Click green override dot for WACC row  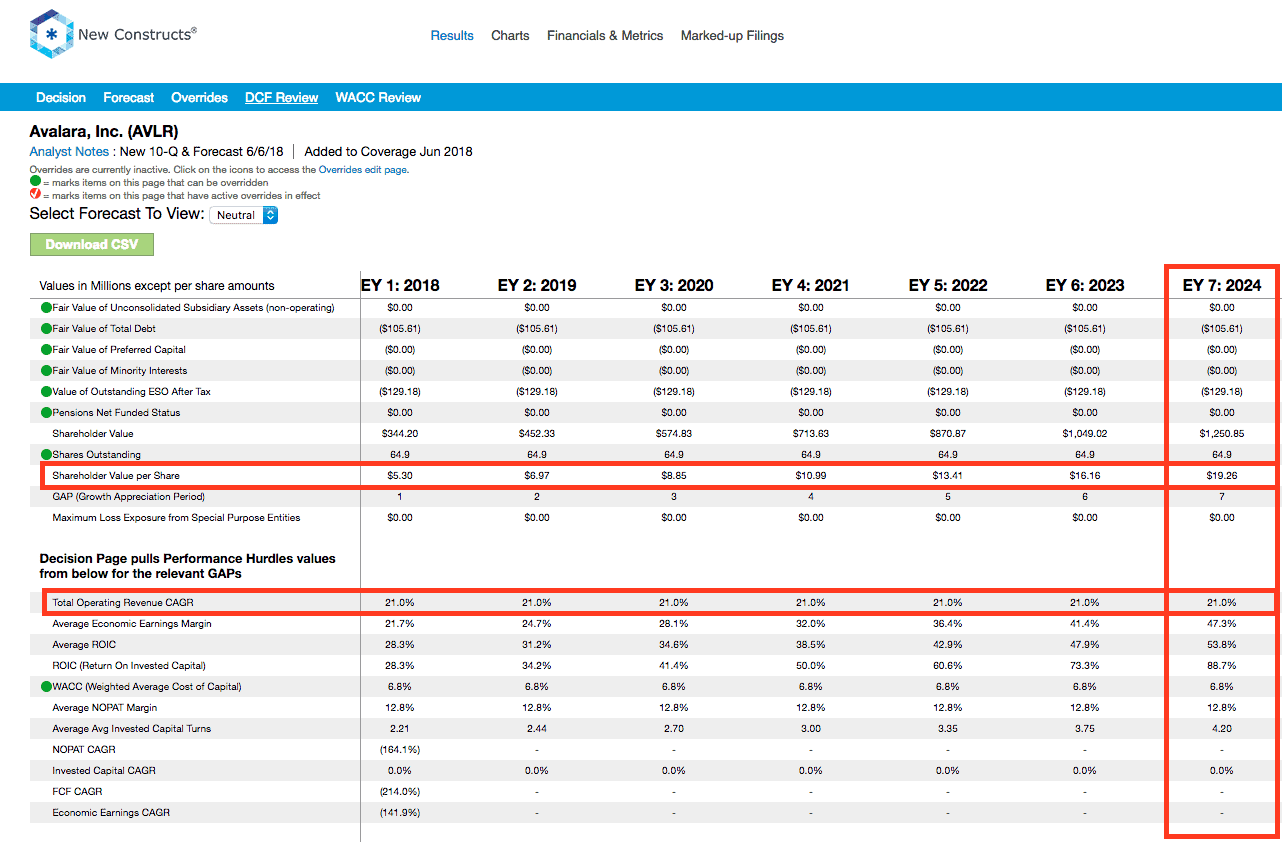[x=46, y=686]
